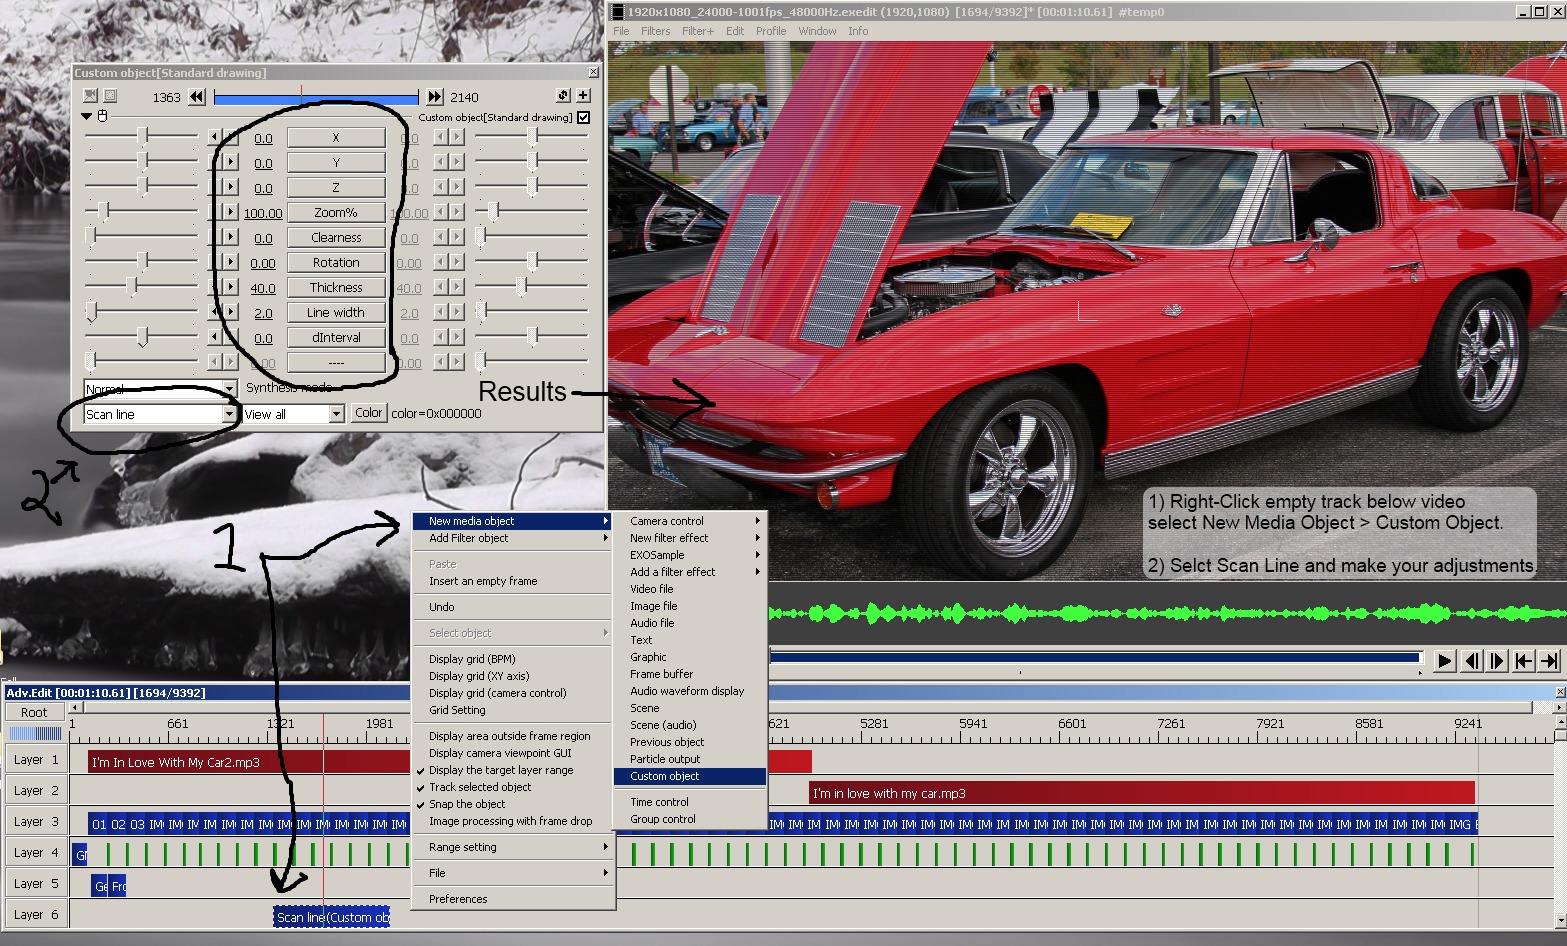Click the frame region icon beside the camera icon
Screen dimensions: 1567x946
[110, 96]
